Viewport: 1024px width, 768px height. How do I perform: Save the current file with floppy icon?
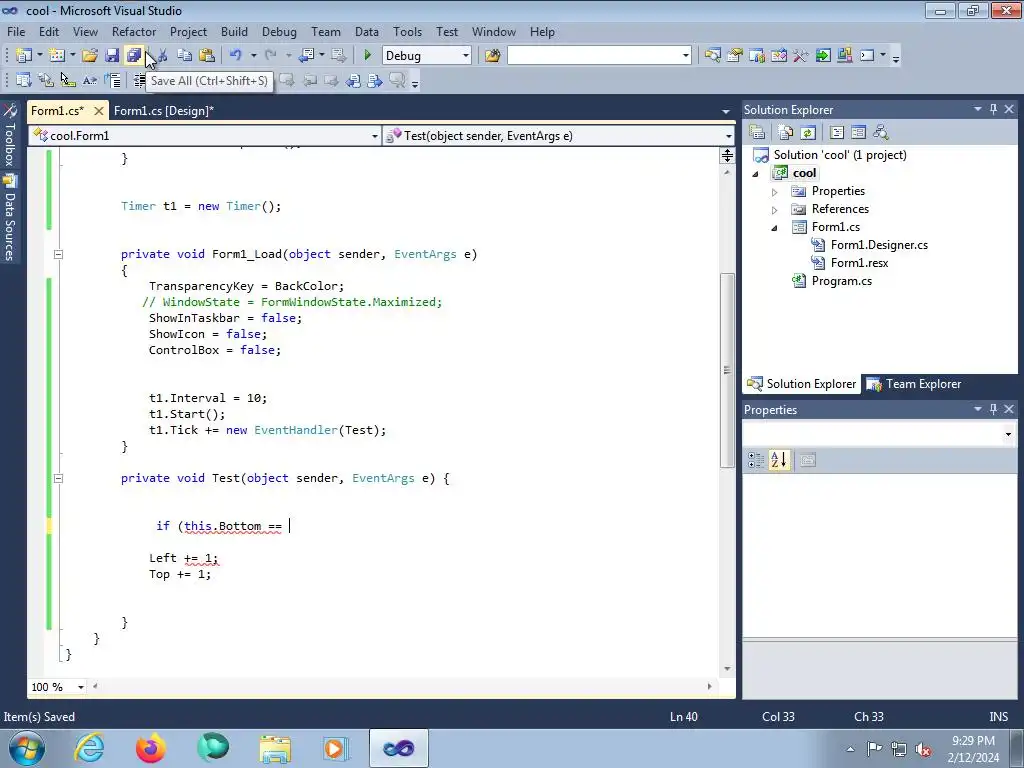click(x=112, y=56)
